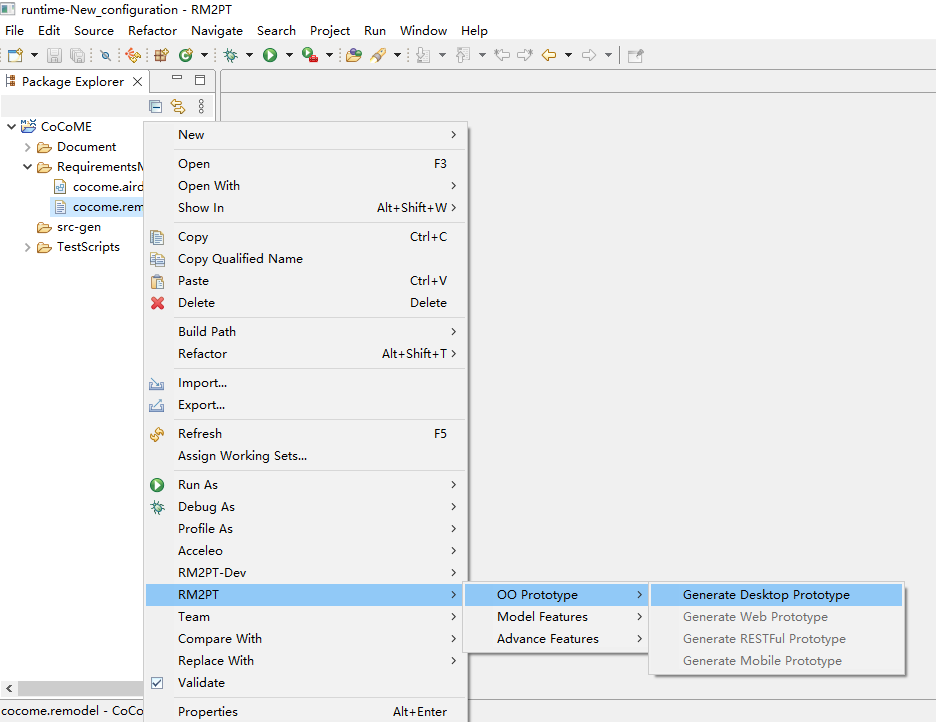Click the Debug bug icon in toolbar

tap(230, 55)
